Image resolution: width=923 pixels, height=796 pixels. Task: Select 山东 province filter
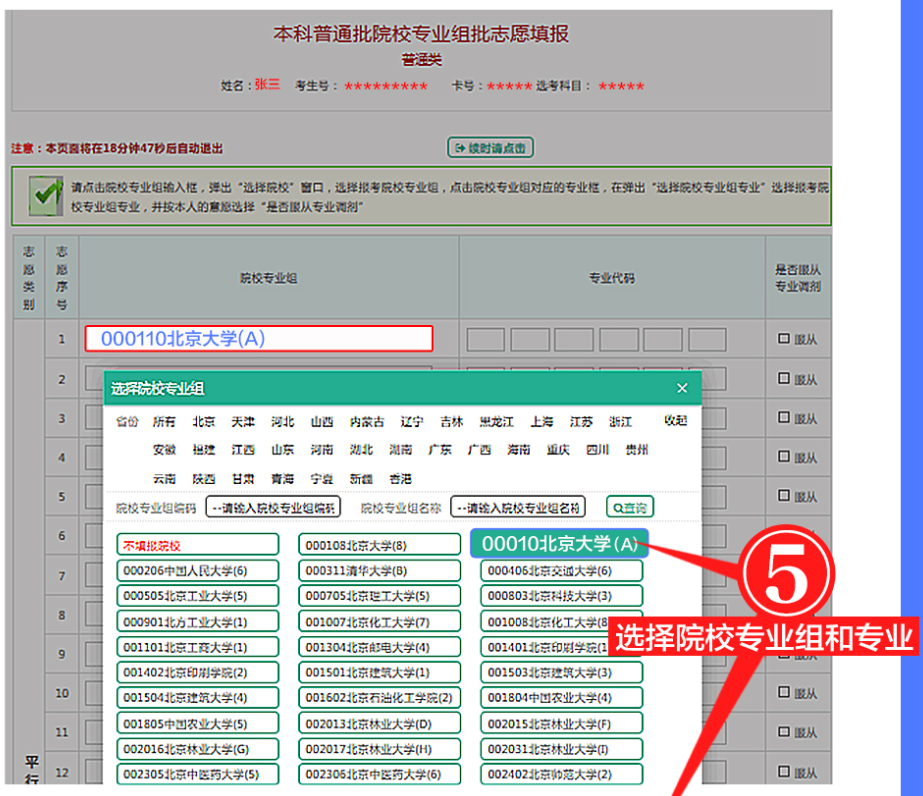click(283, 450)
